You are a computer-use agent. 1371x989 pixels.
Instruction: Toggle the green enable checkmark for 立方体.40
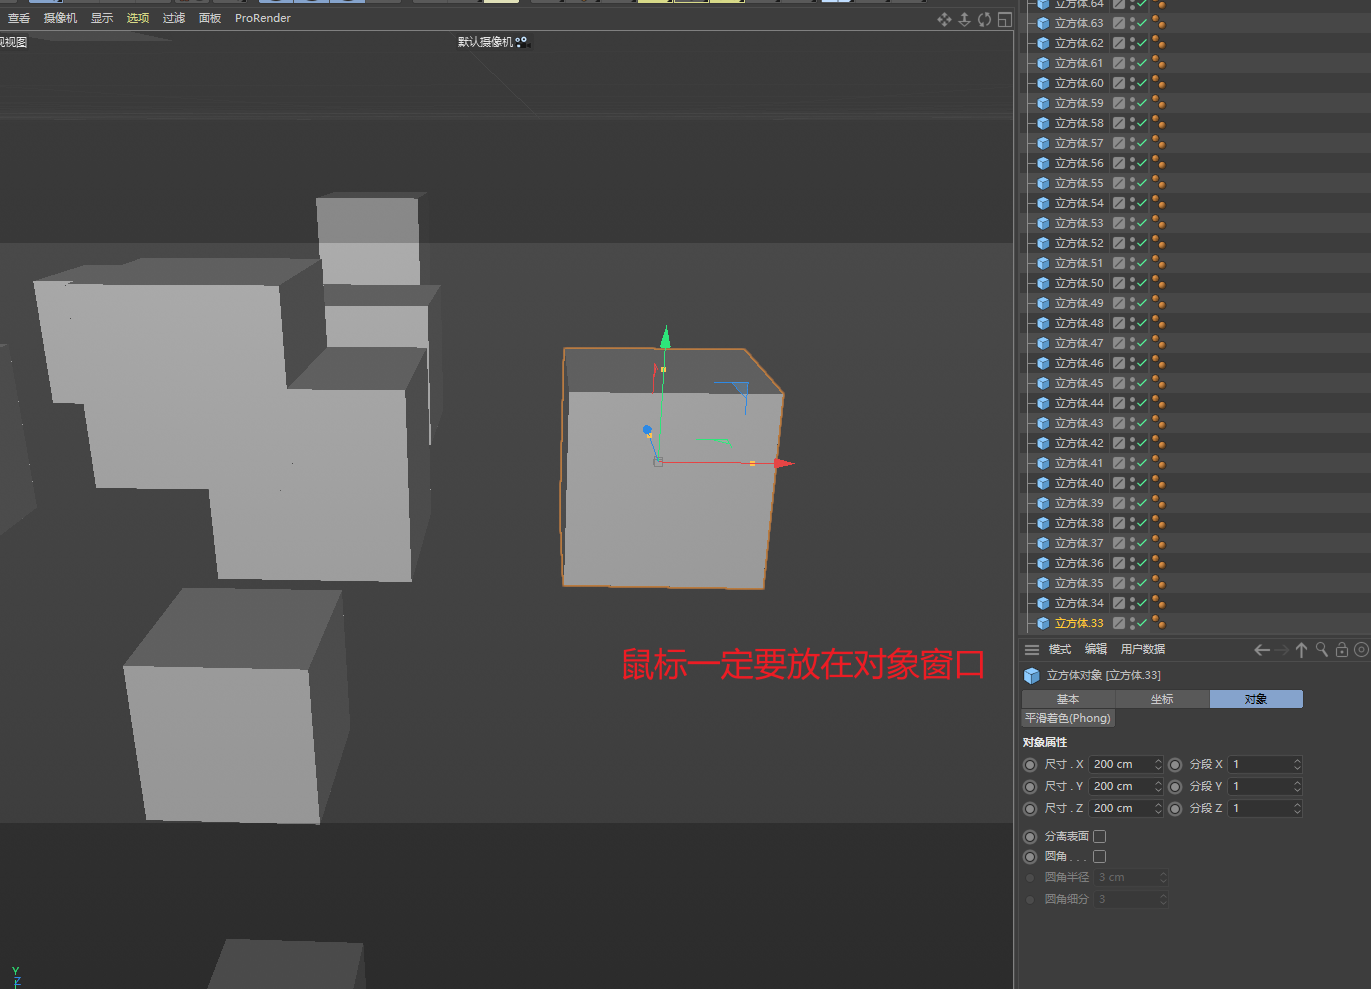pos(1142,483)
